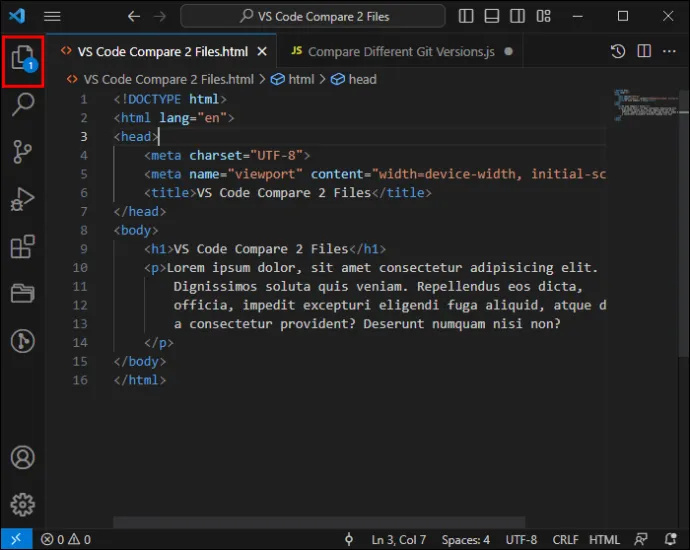Click head breadcrumb segment
Screen dimensions: 690x550
(363, 80)
